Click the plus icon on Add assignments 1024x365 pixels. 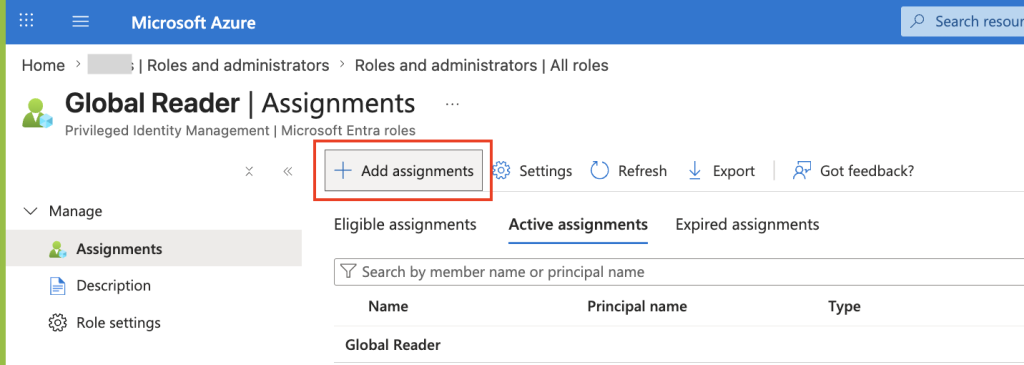point(342,171)
